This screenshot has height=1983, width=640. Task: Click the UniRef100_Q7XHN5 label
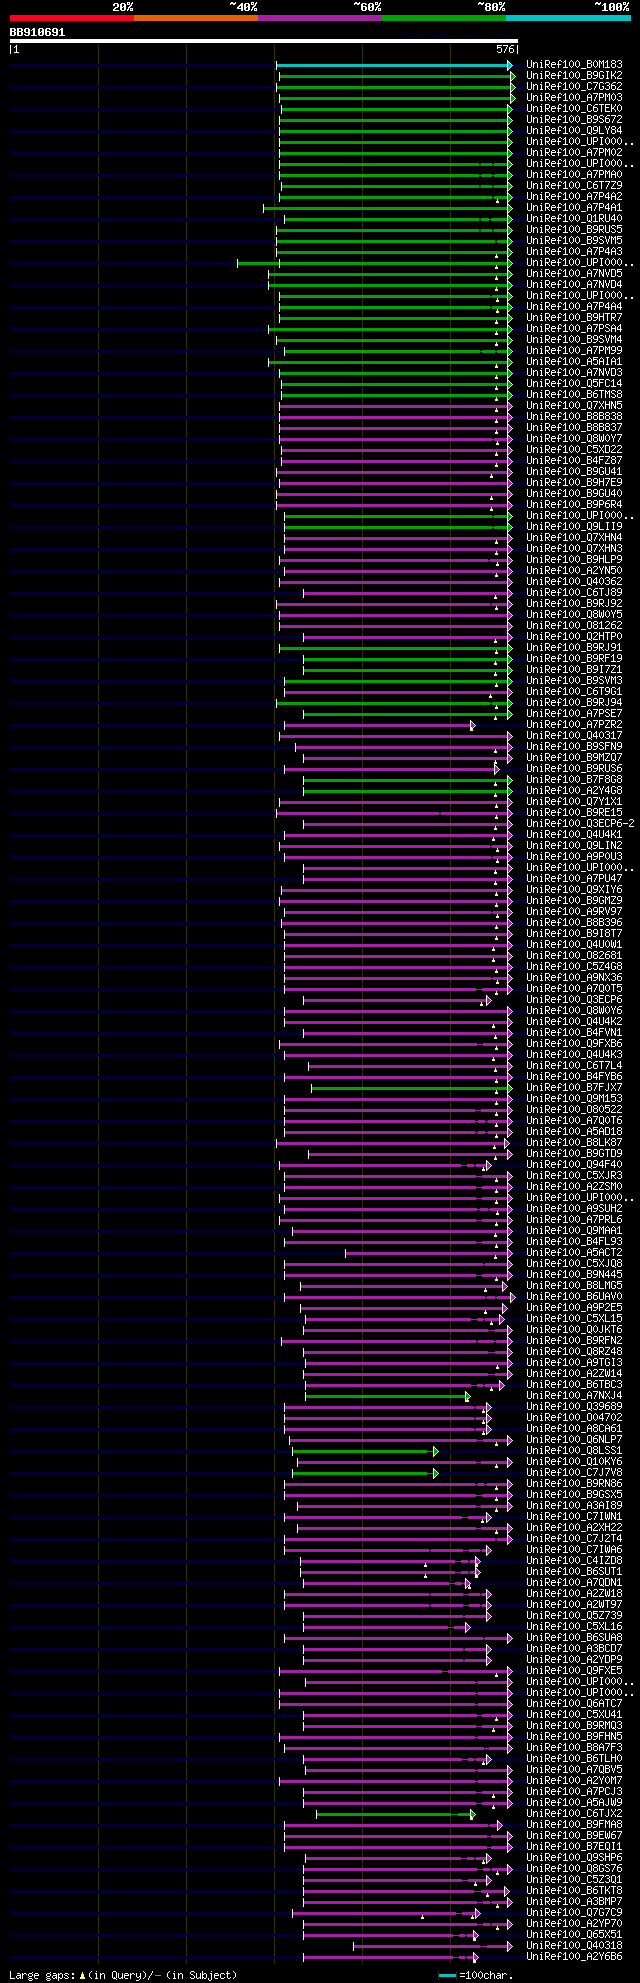coord(574,406)
